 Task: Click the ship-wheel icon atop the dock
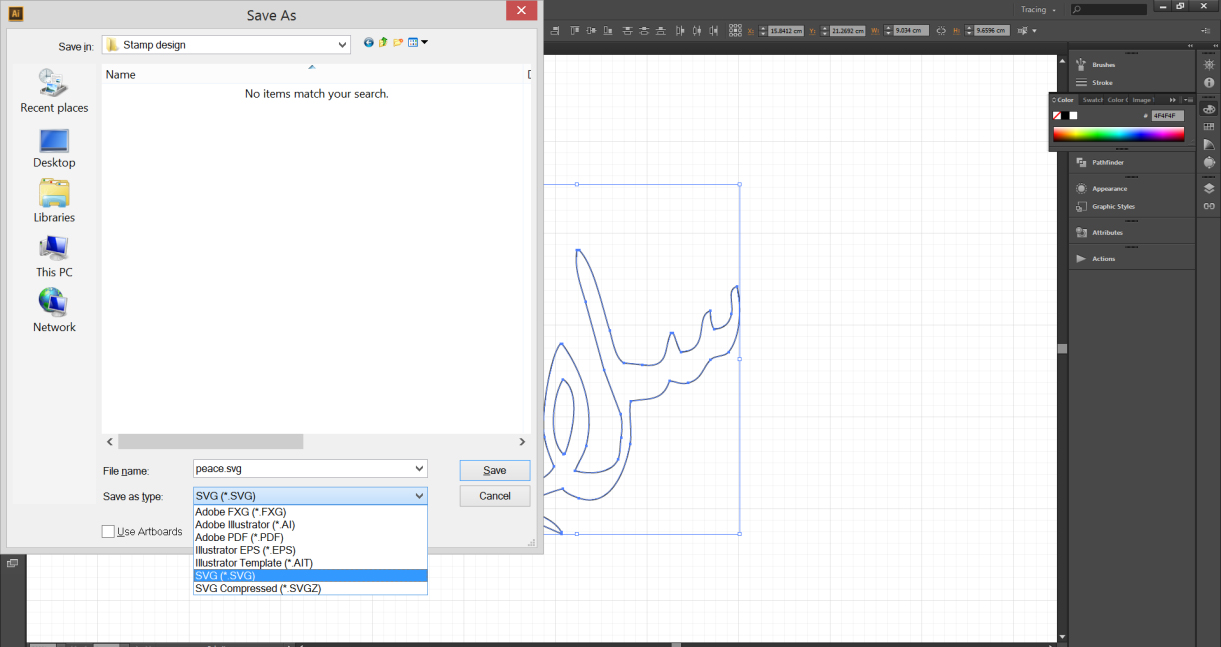[1209, 64]
